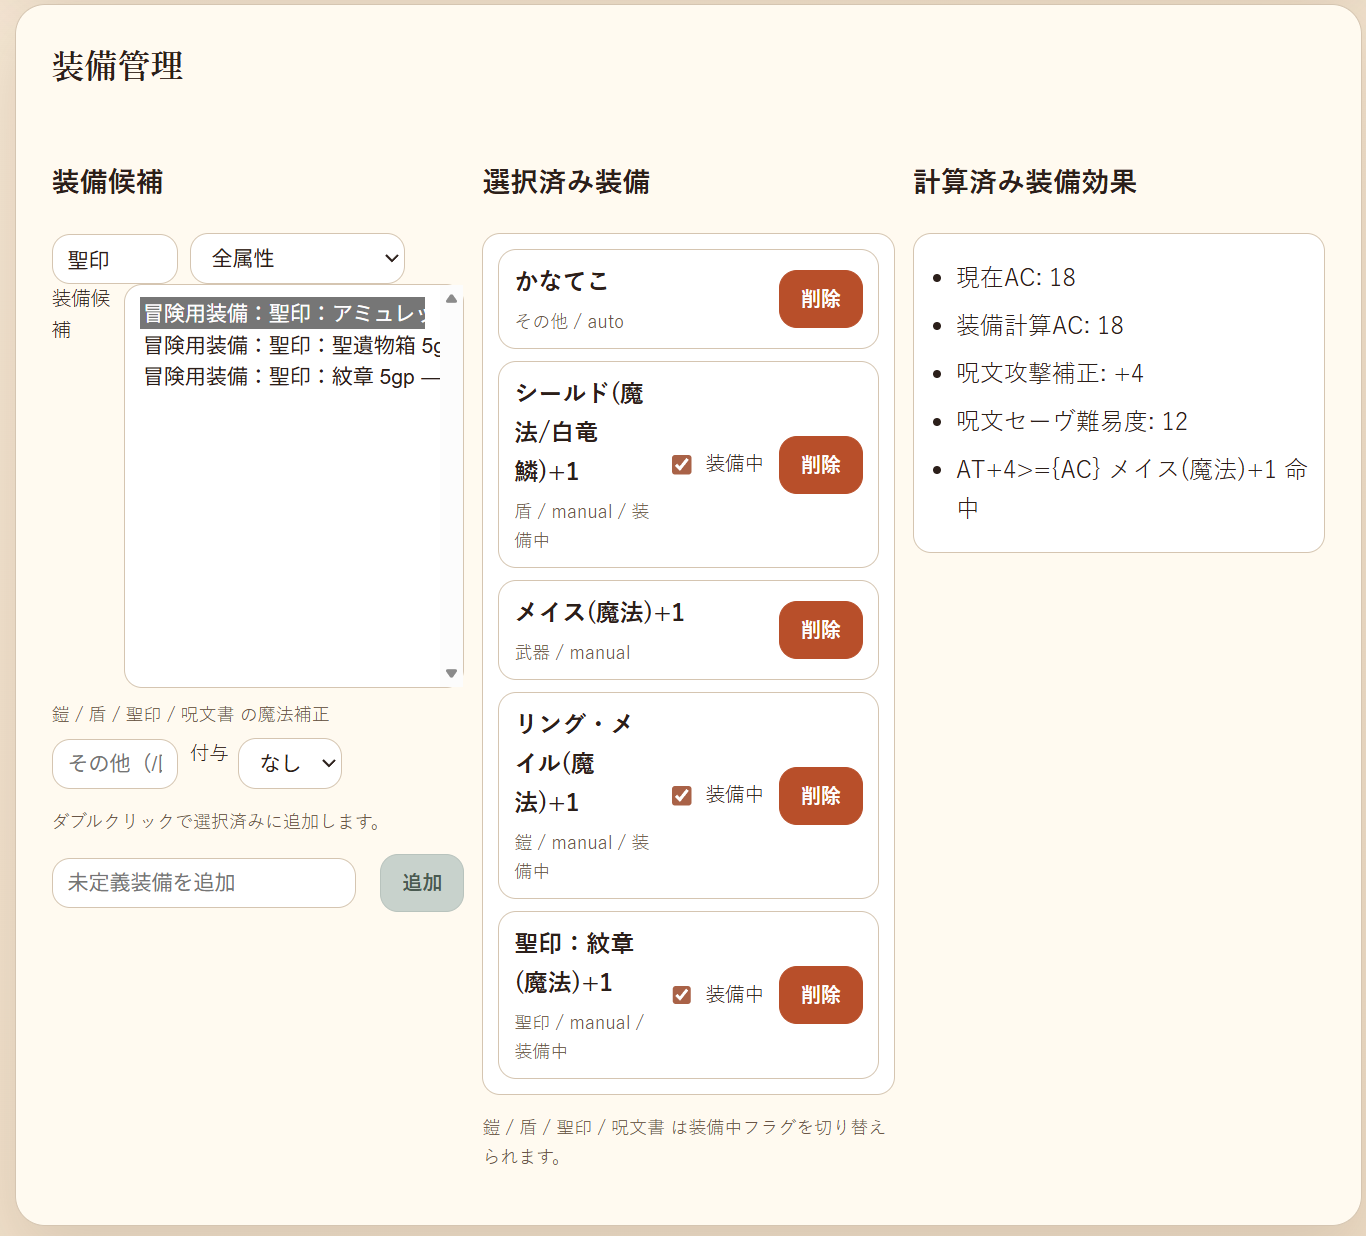
Task: Click the 未定義装備を追加 input box
Action: click(203, 883)
